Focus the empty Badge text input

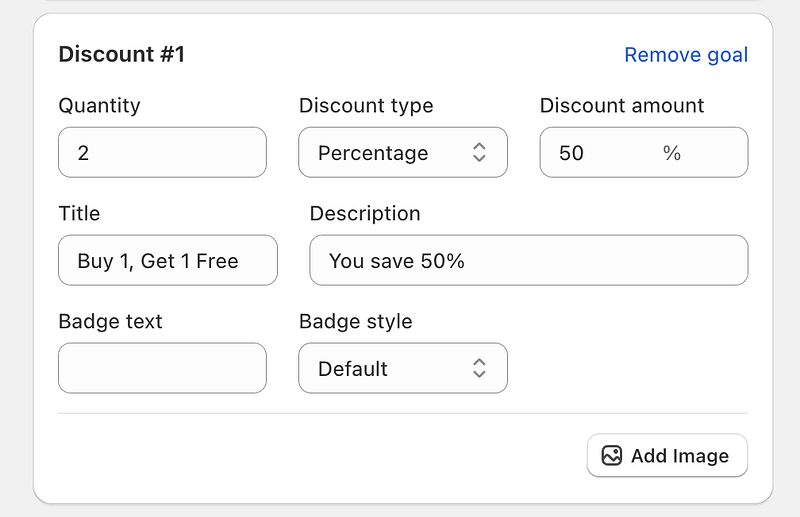(x=162, y=369)
